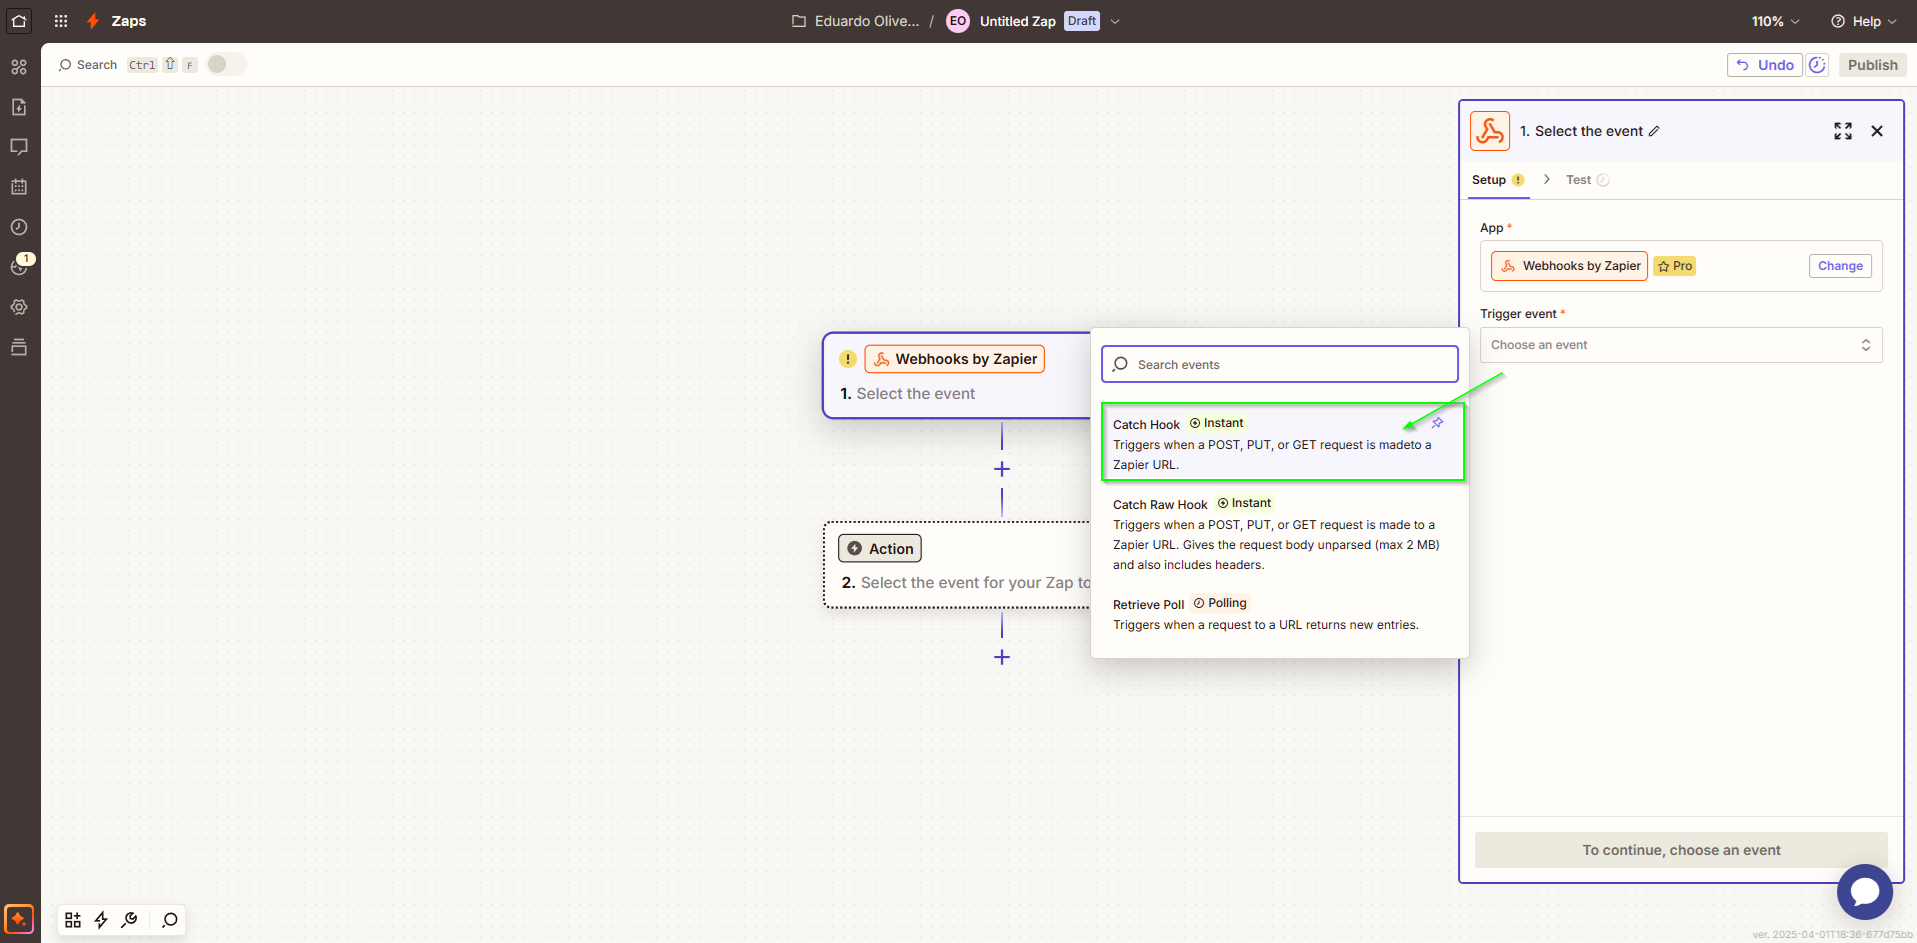Add a step between trigger and action

[x=1002, y=469]
